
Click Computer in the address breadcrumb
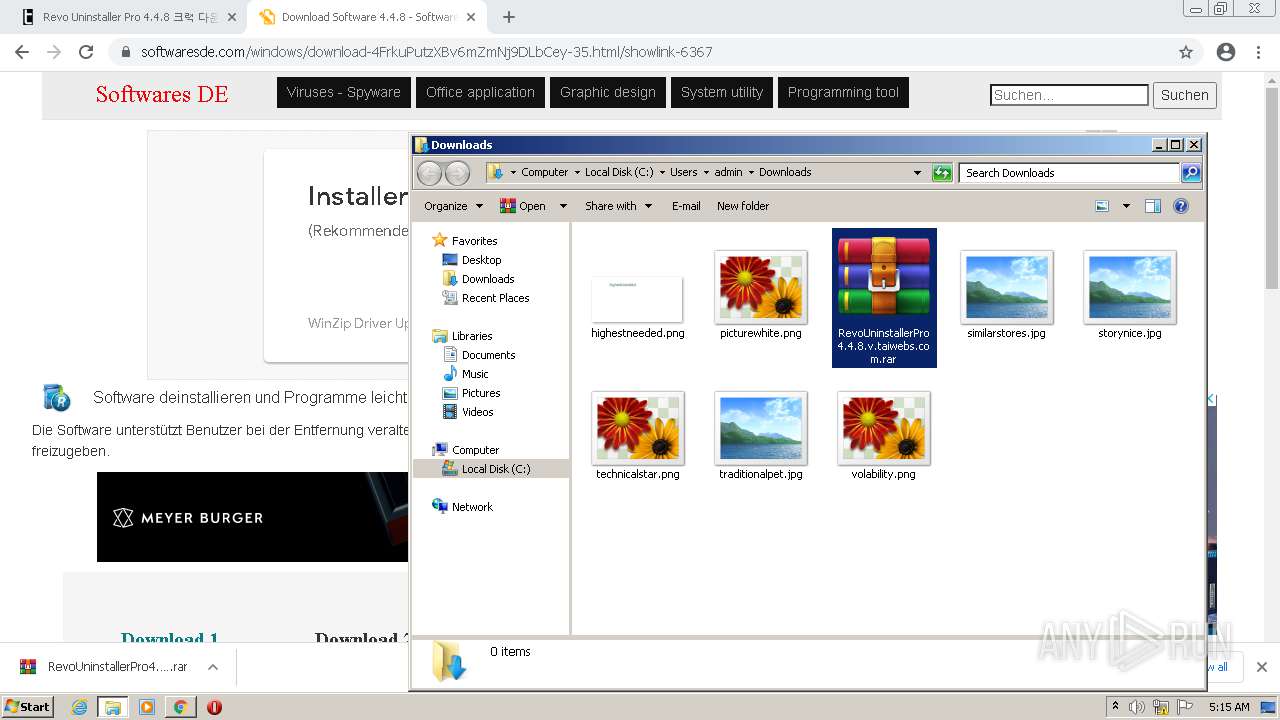(x=544, y=172)
